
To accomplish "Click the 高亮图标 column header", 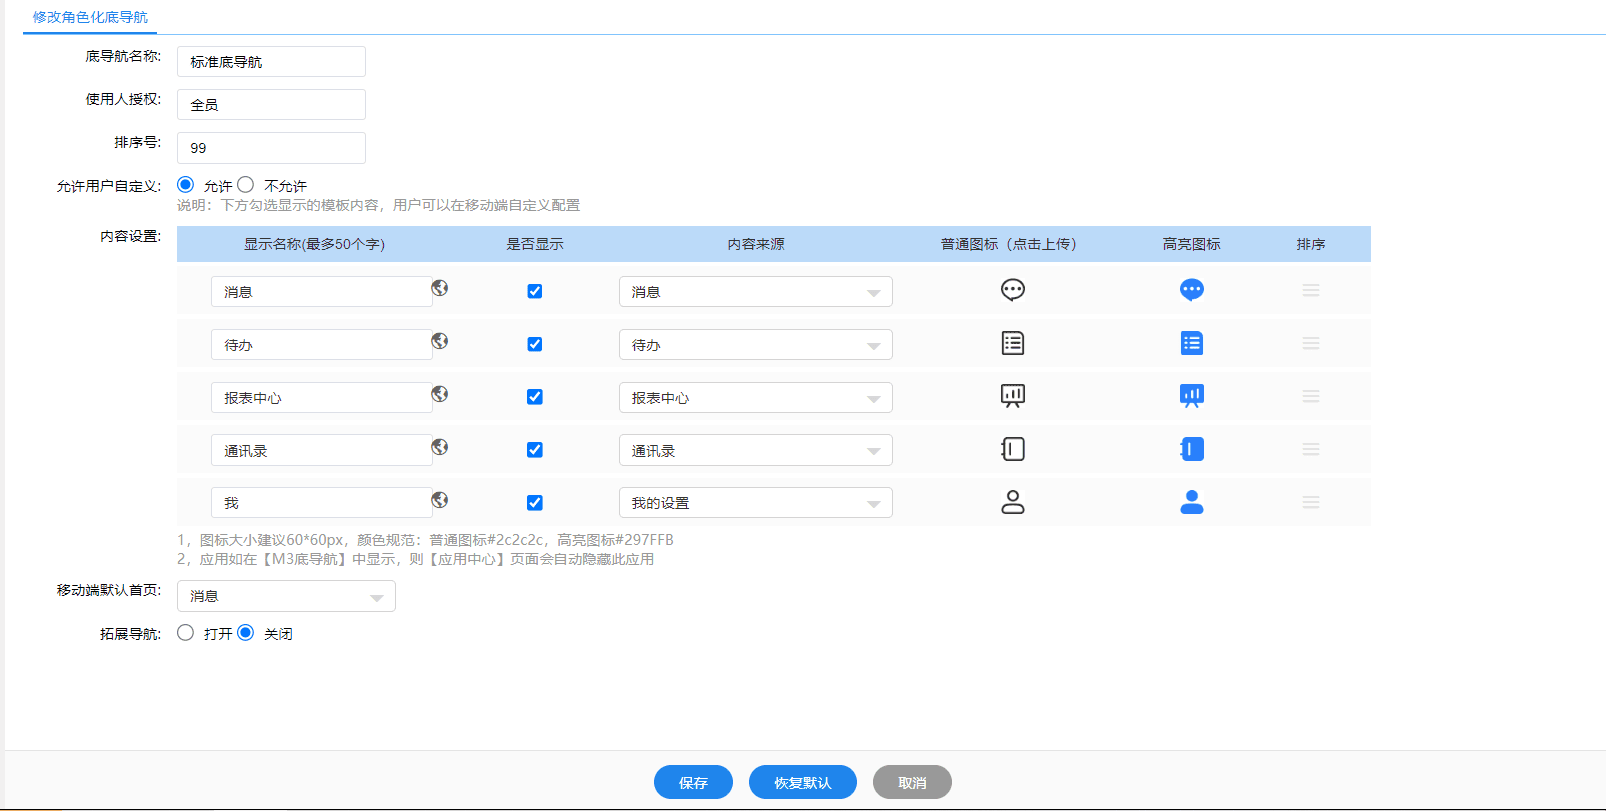I will pyautogui.click(x=1192, y=244).
